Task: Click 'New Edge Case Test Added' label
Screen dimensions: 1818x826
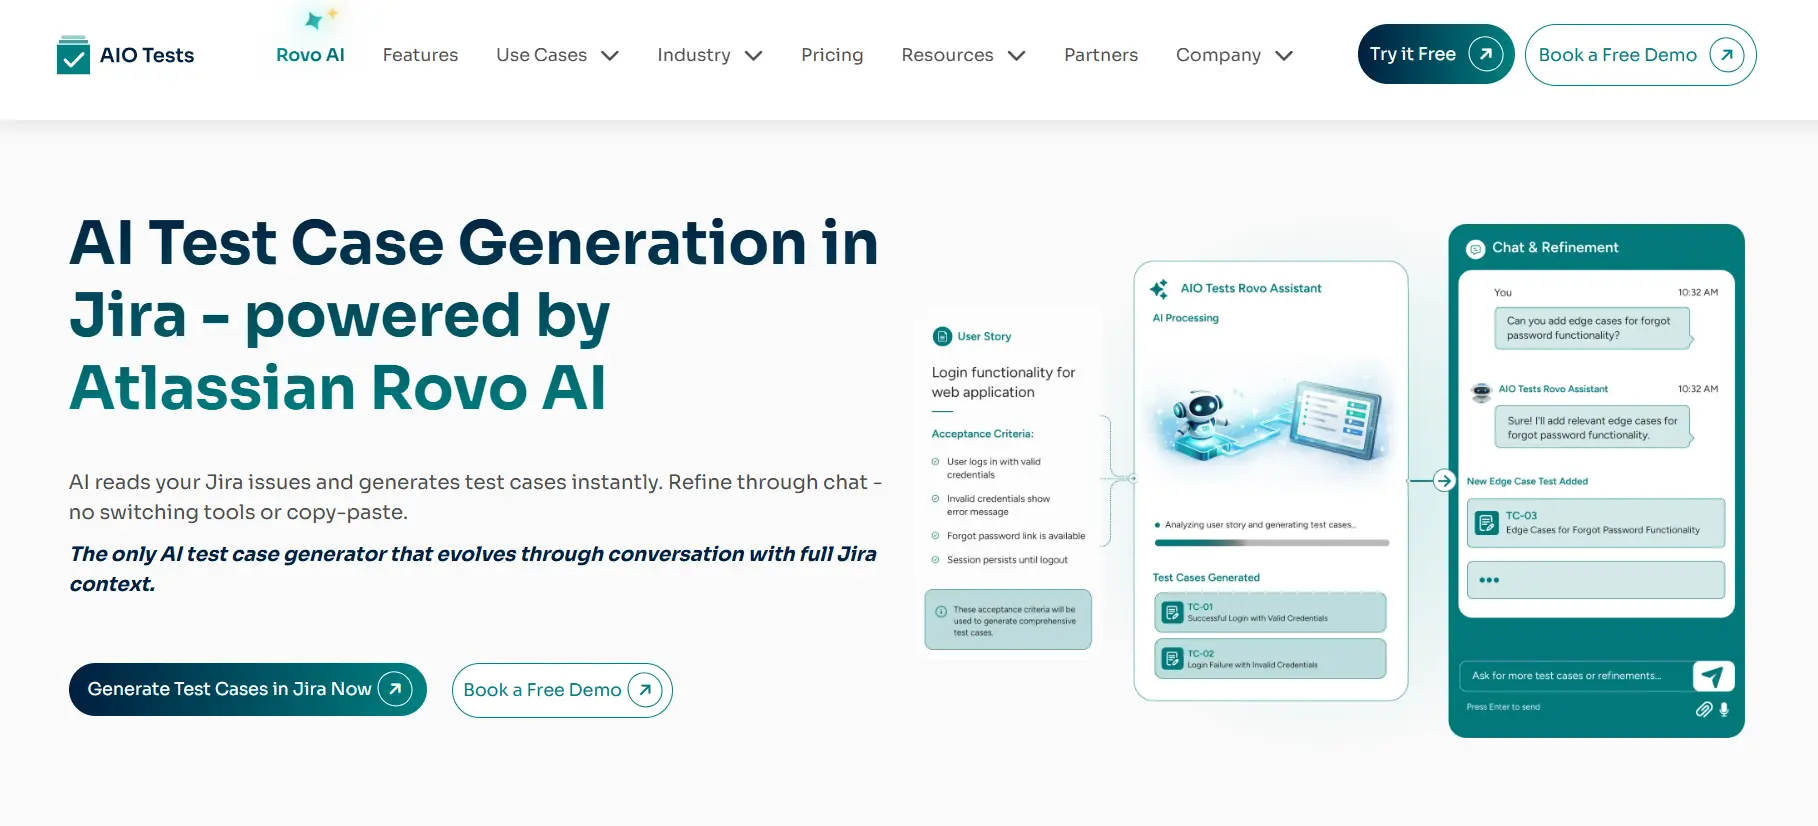Action: [x=1527, y=481]
